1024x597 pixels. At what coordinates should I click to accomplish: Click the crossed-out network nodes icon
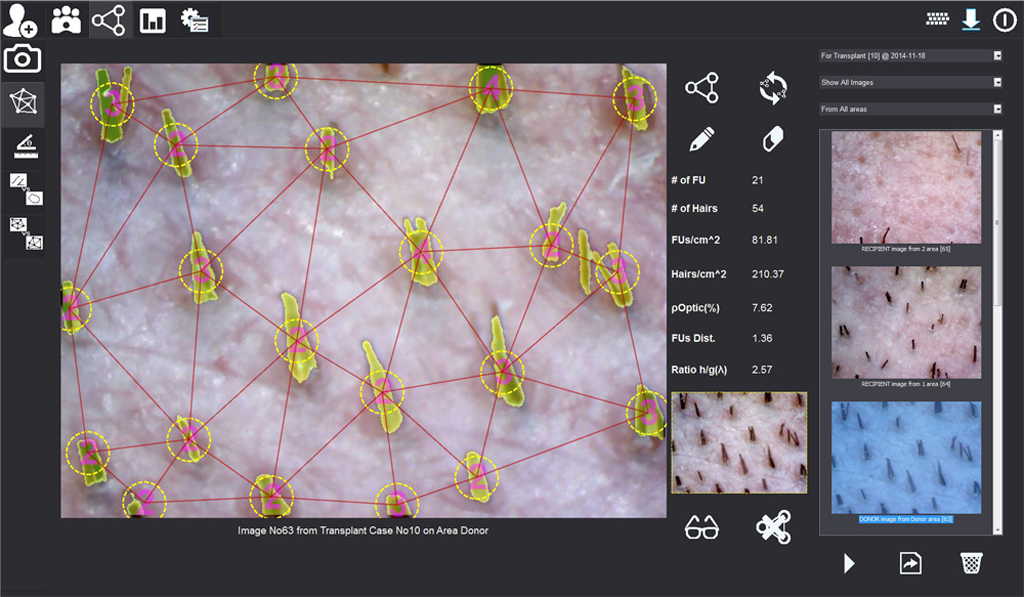[x=773, y=527]
